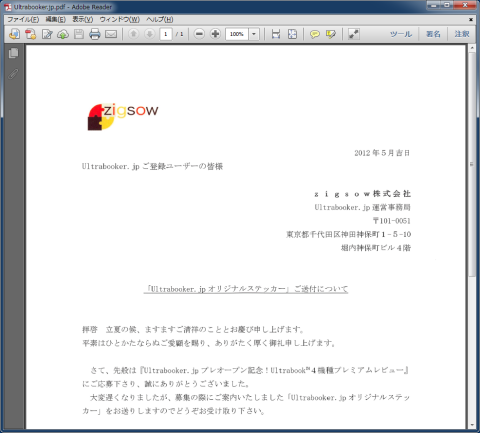Print the document with printer icon
This screenshot has height=433, width=480.
tap(95, 34)
